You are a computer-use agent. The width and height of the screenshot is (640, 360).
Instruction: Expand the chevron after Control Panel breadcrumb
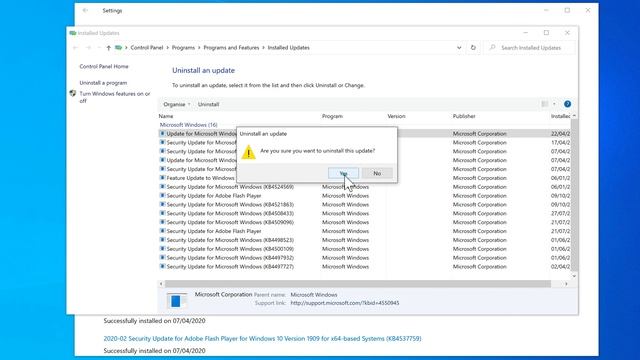tap(167, 48)
